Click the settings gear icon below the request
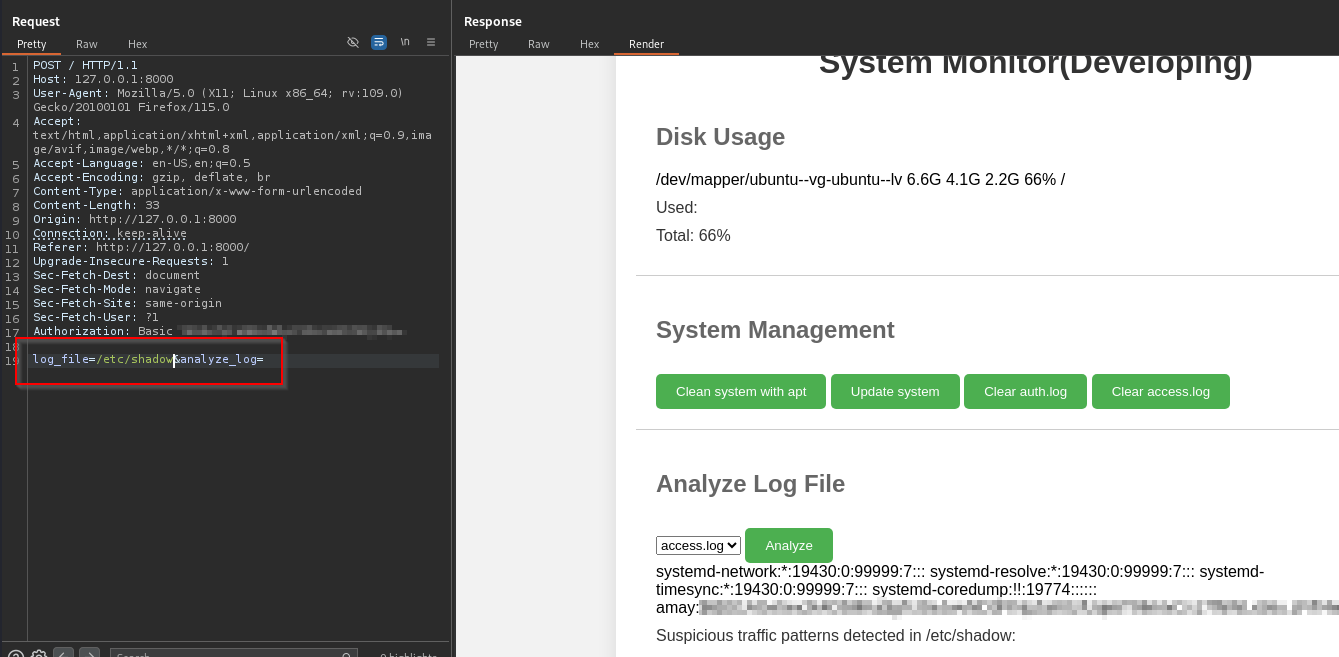 (39, 655)
